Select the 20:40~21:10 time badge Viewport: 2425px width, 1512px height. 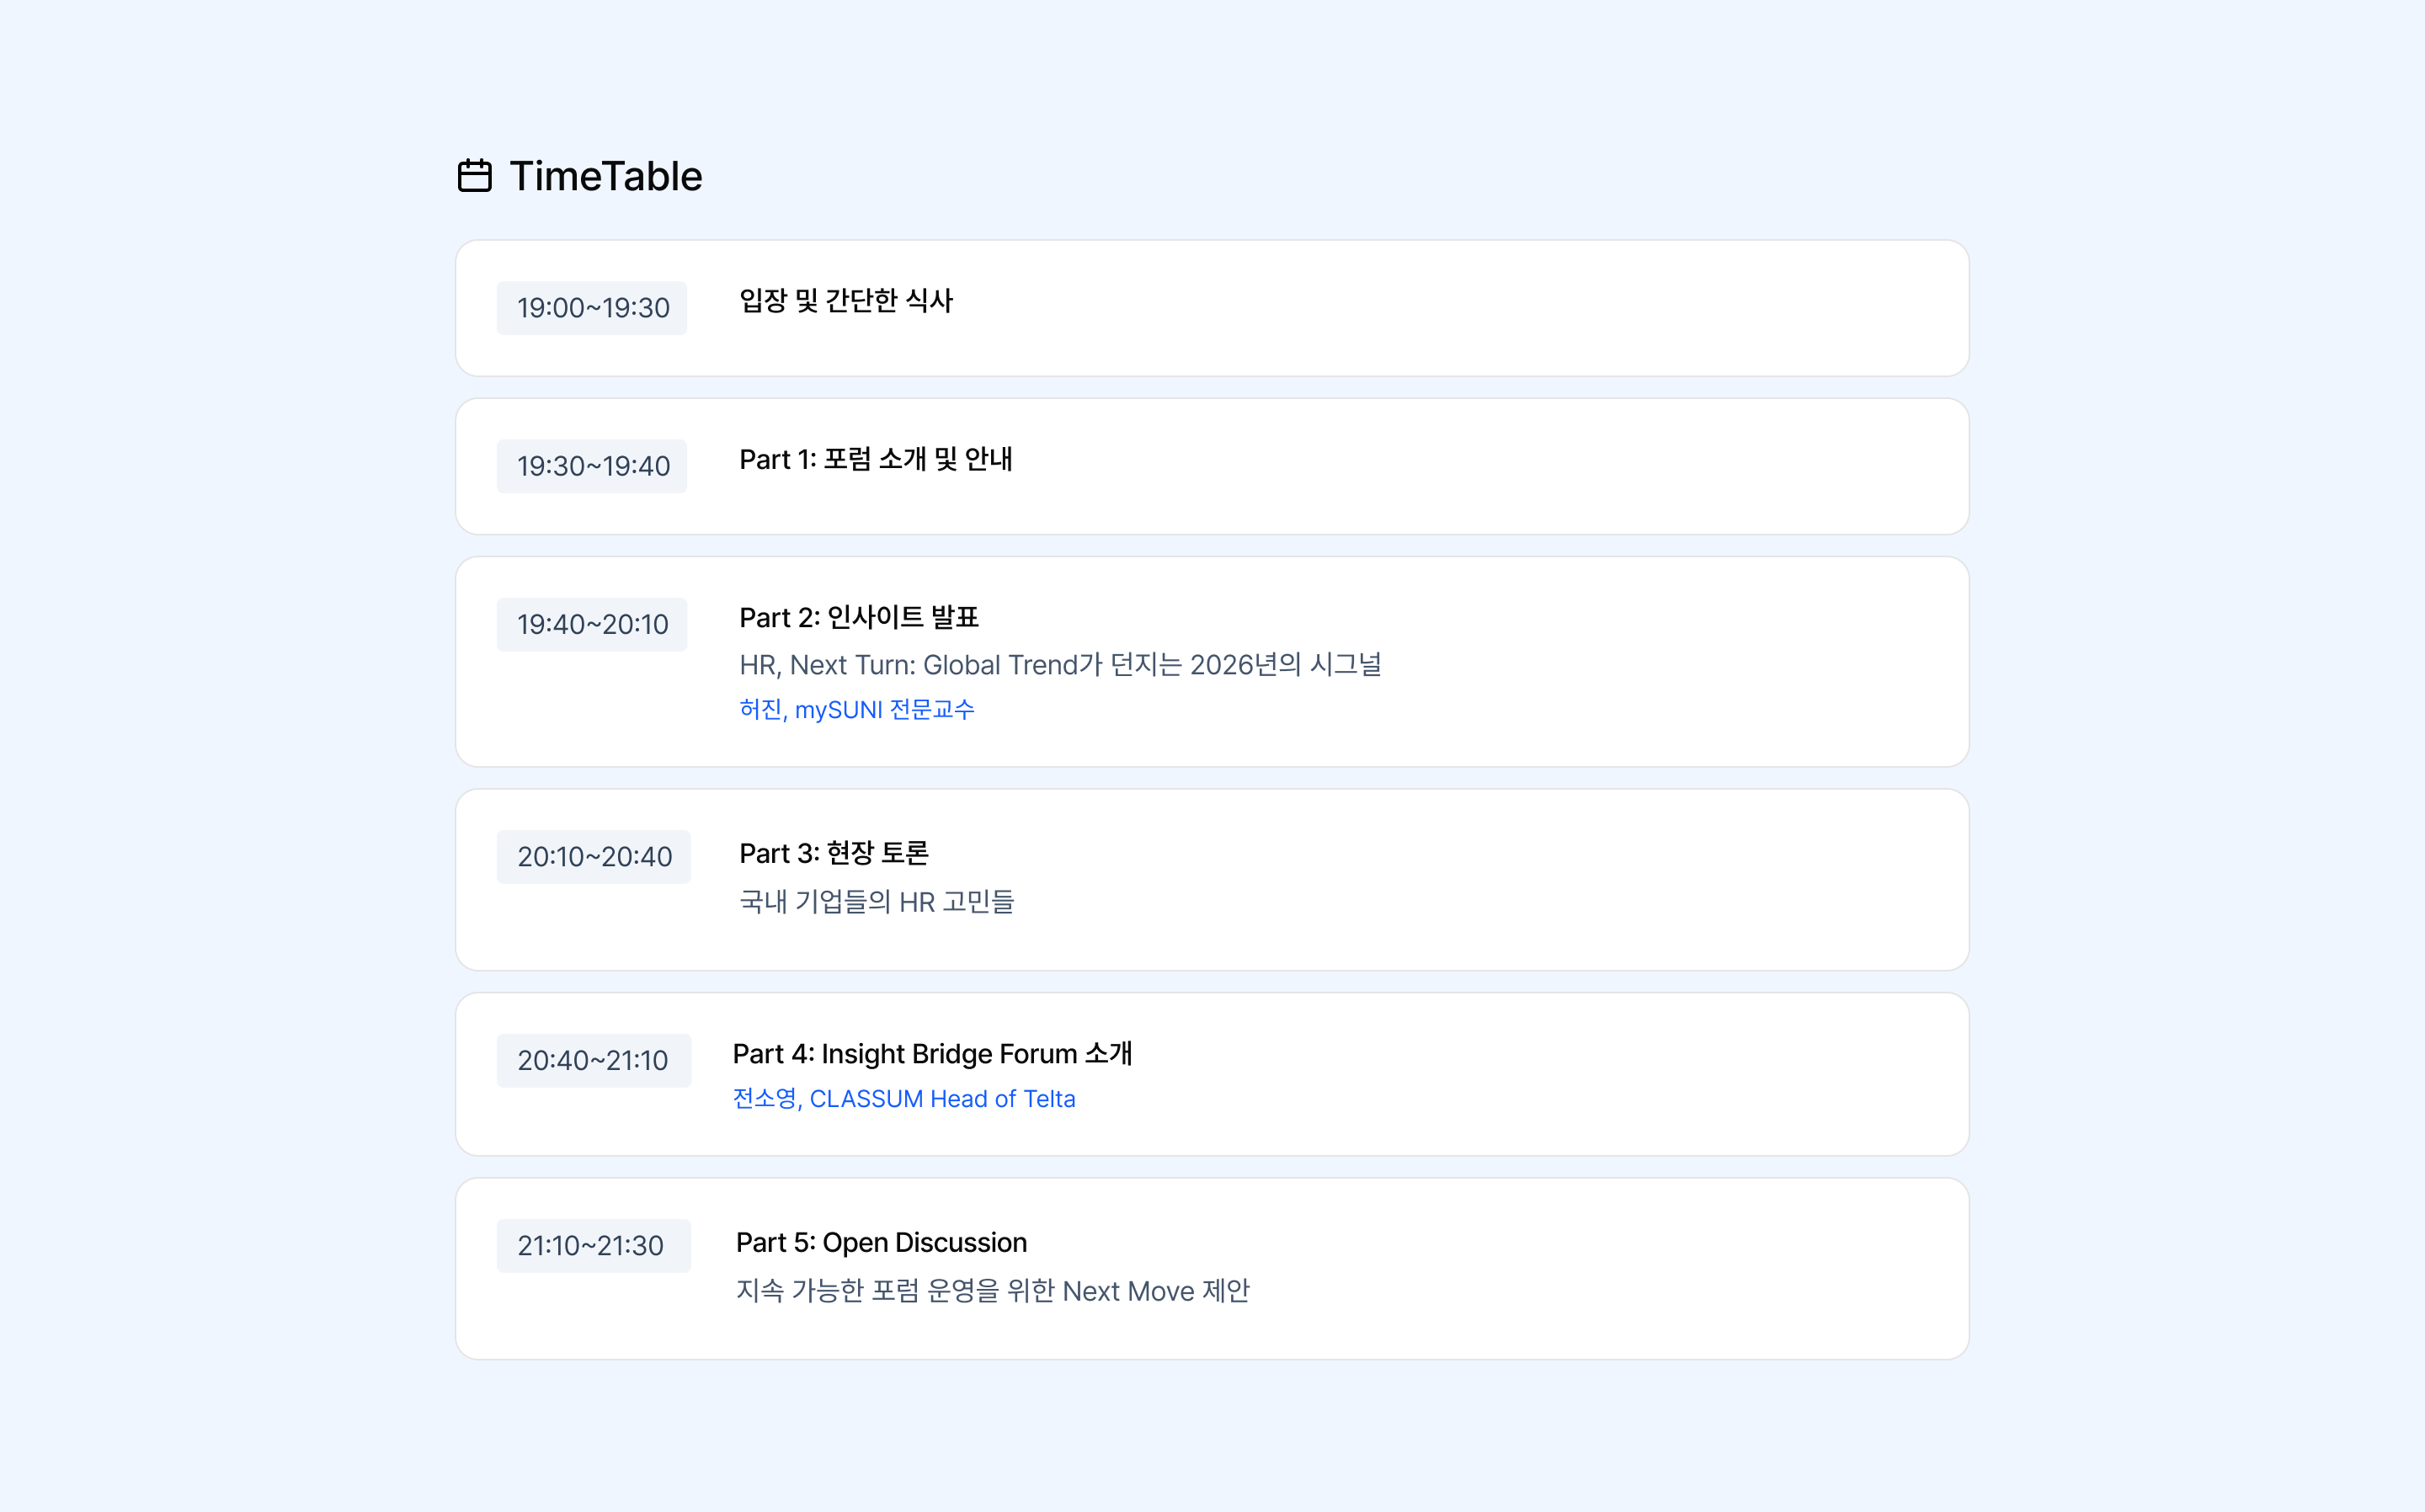(x=593, y=1060)
